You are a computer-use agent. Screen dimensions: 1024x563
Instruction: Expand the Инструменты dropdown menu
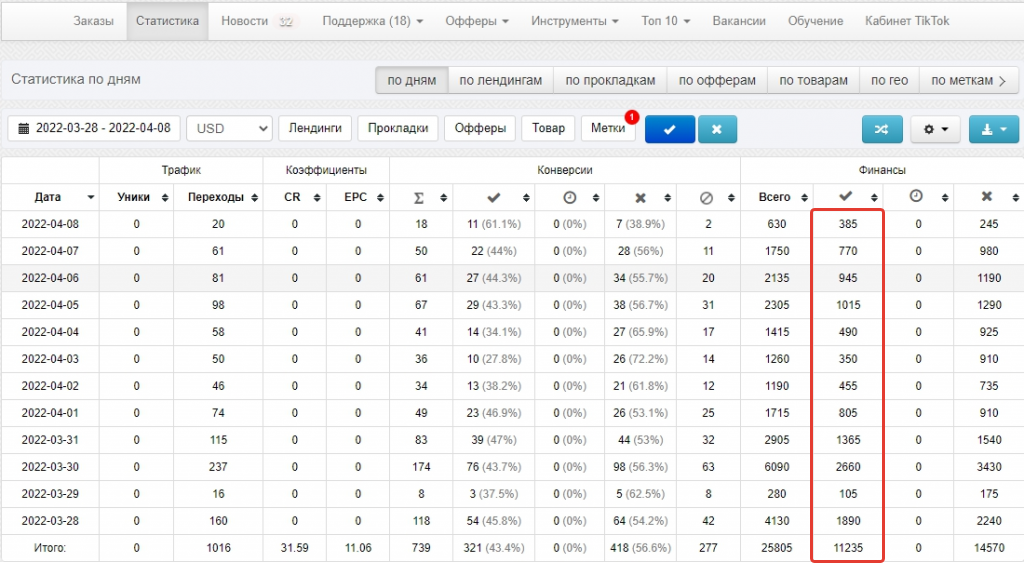click(574, 21)
